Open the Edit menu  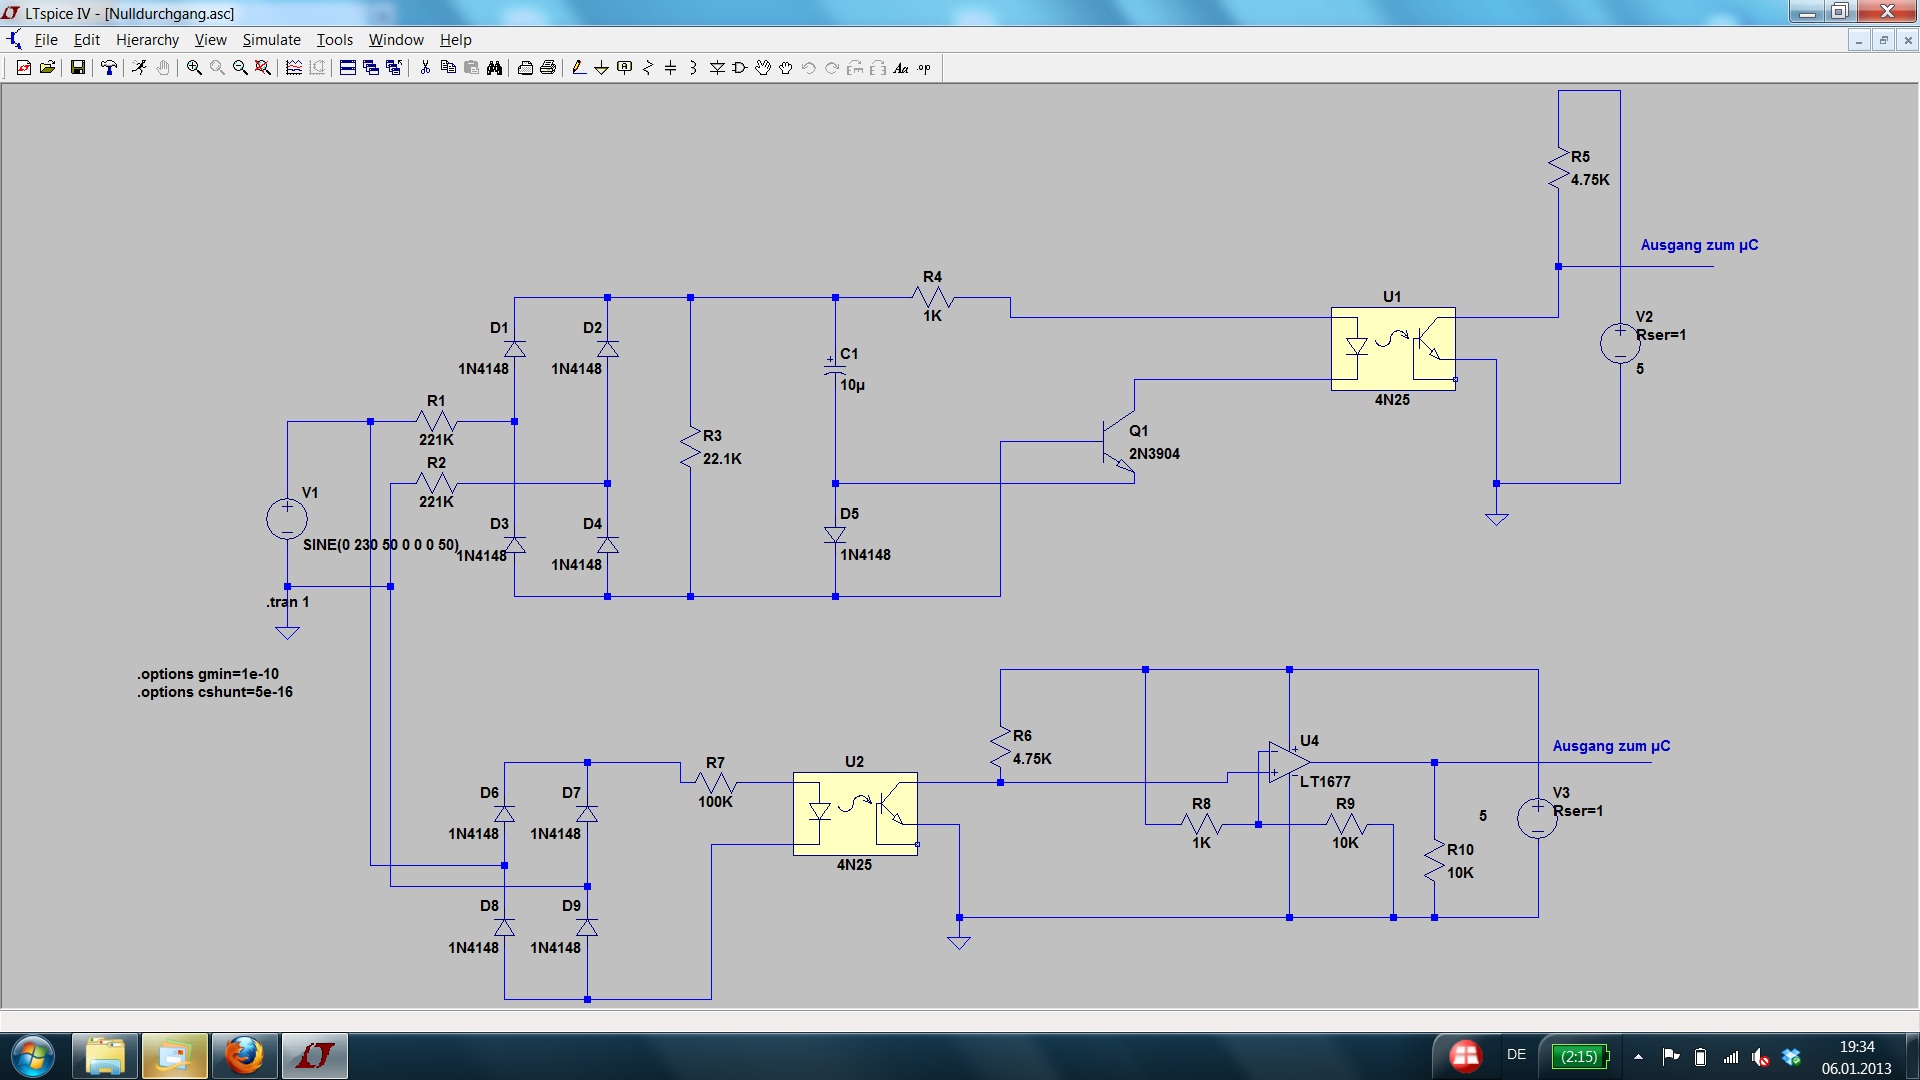pos(87,40)
